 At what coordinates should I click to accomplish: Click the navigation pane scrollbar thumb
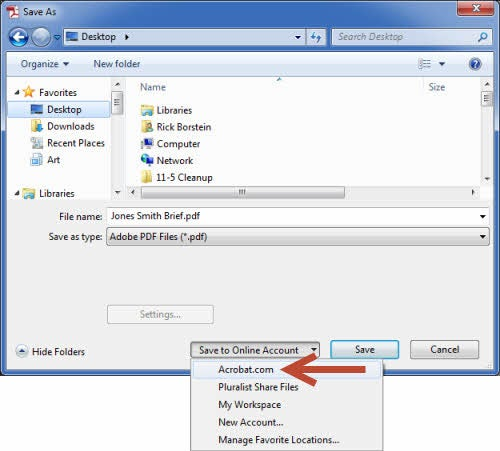[117, 102]
